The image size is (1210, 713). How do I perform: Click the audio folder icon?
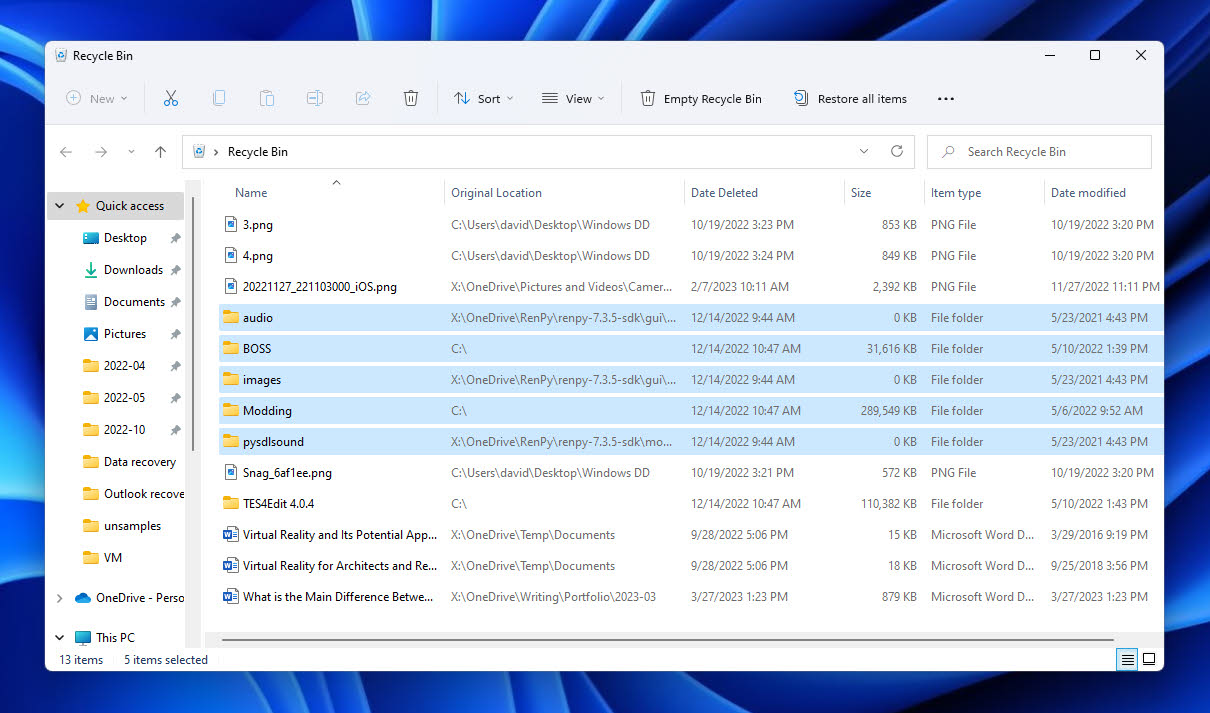click(231, 318)
